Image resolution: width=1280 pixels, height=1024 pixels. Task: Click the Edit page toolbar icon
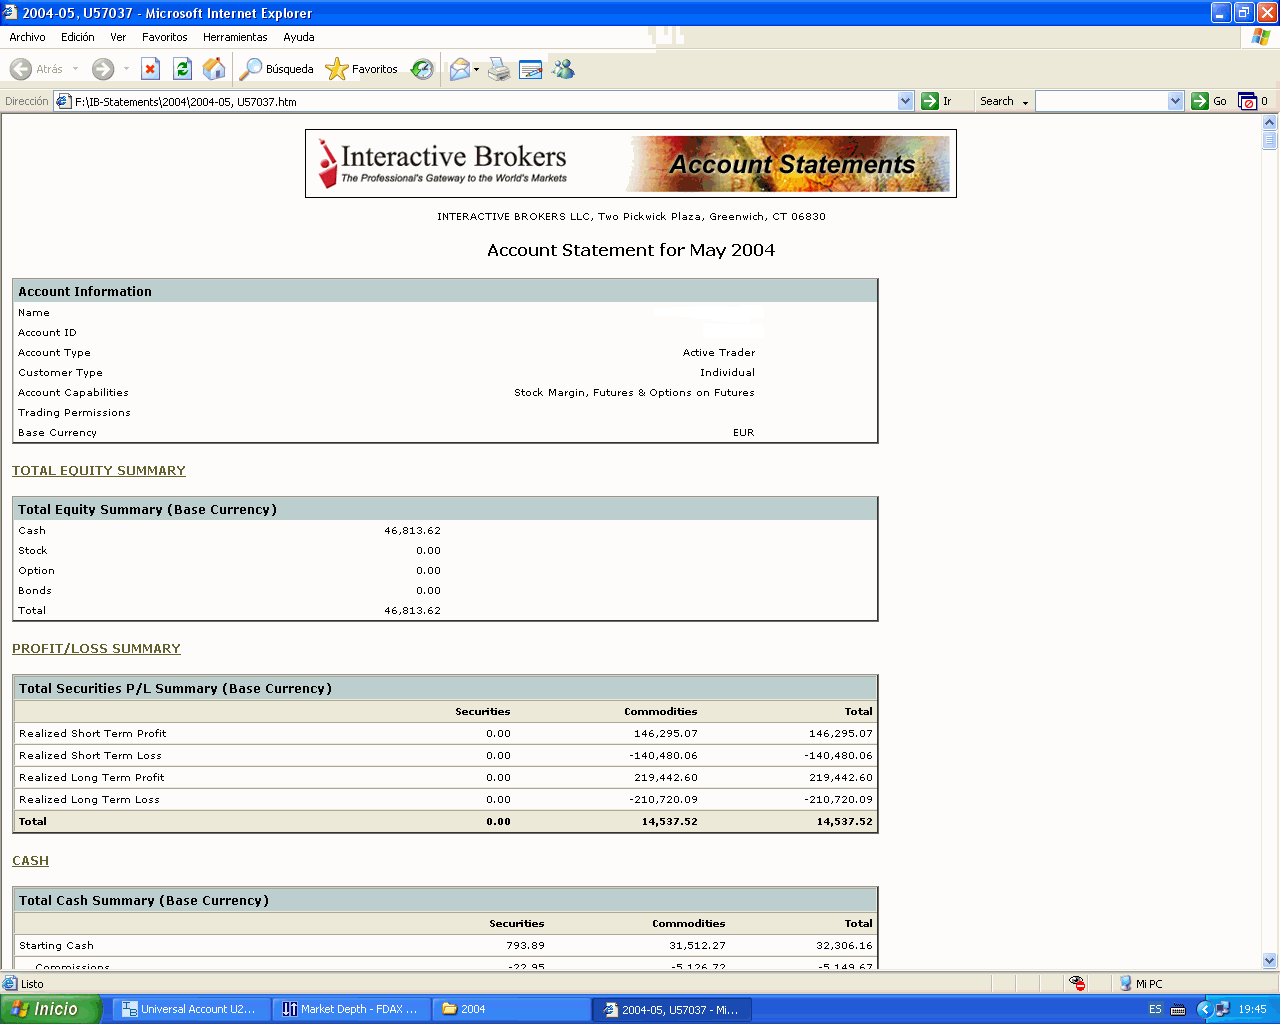click(531, 69)
